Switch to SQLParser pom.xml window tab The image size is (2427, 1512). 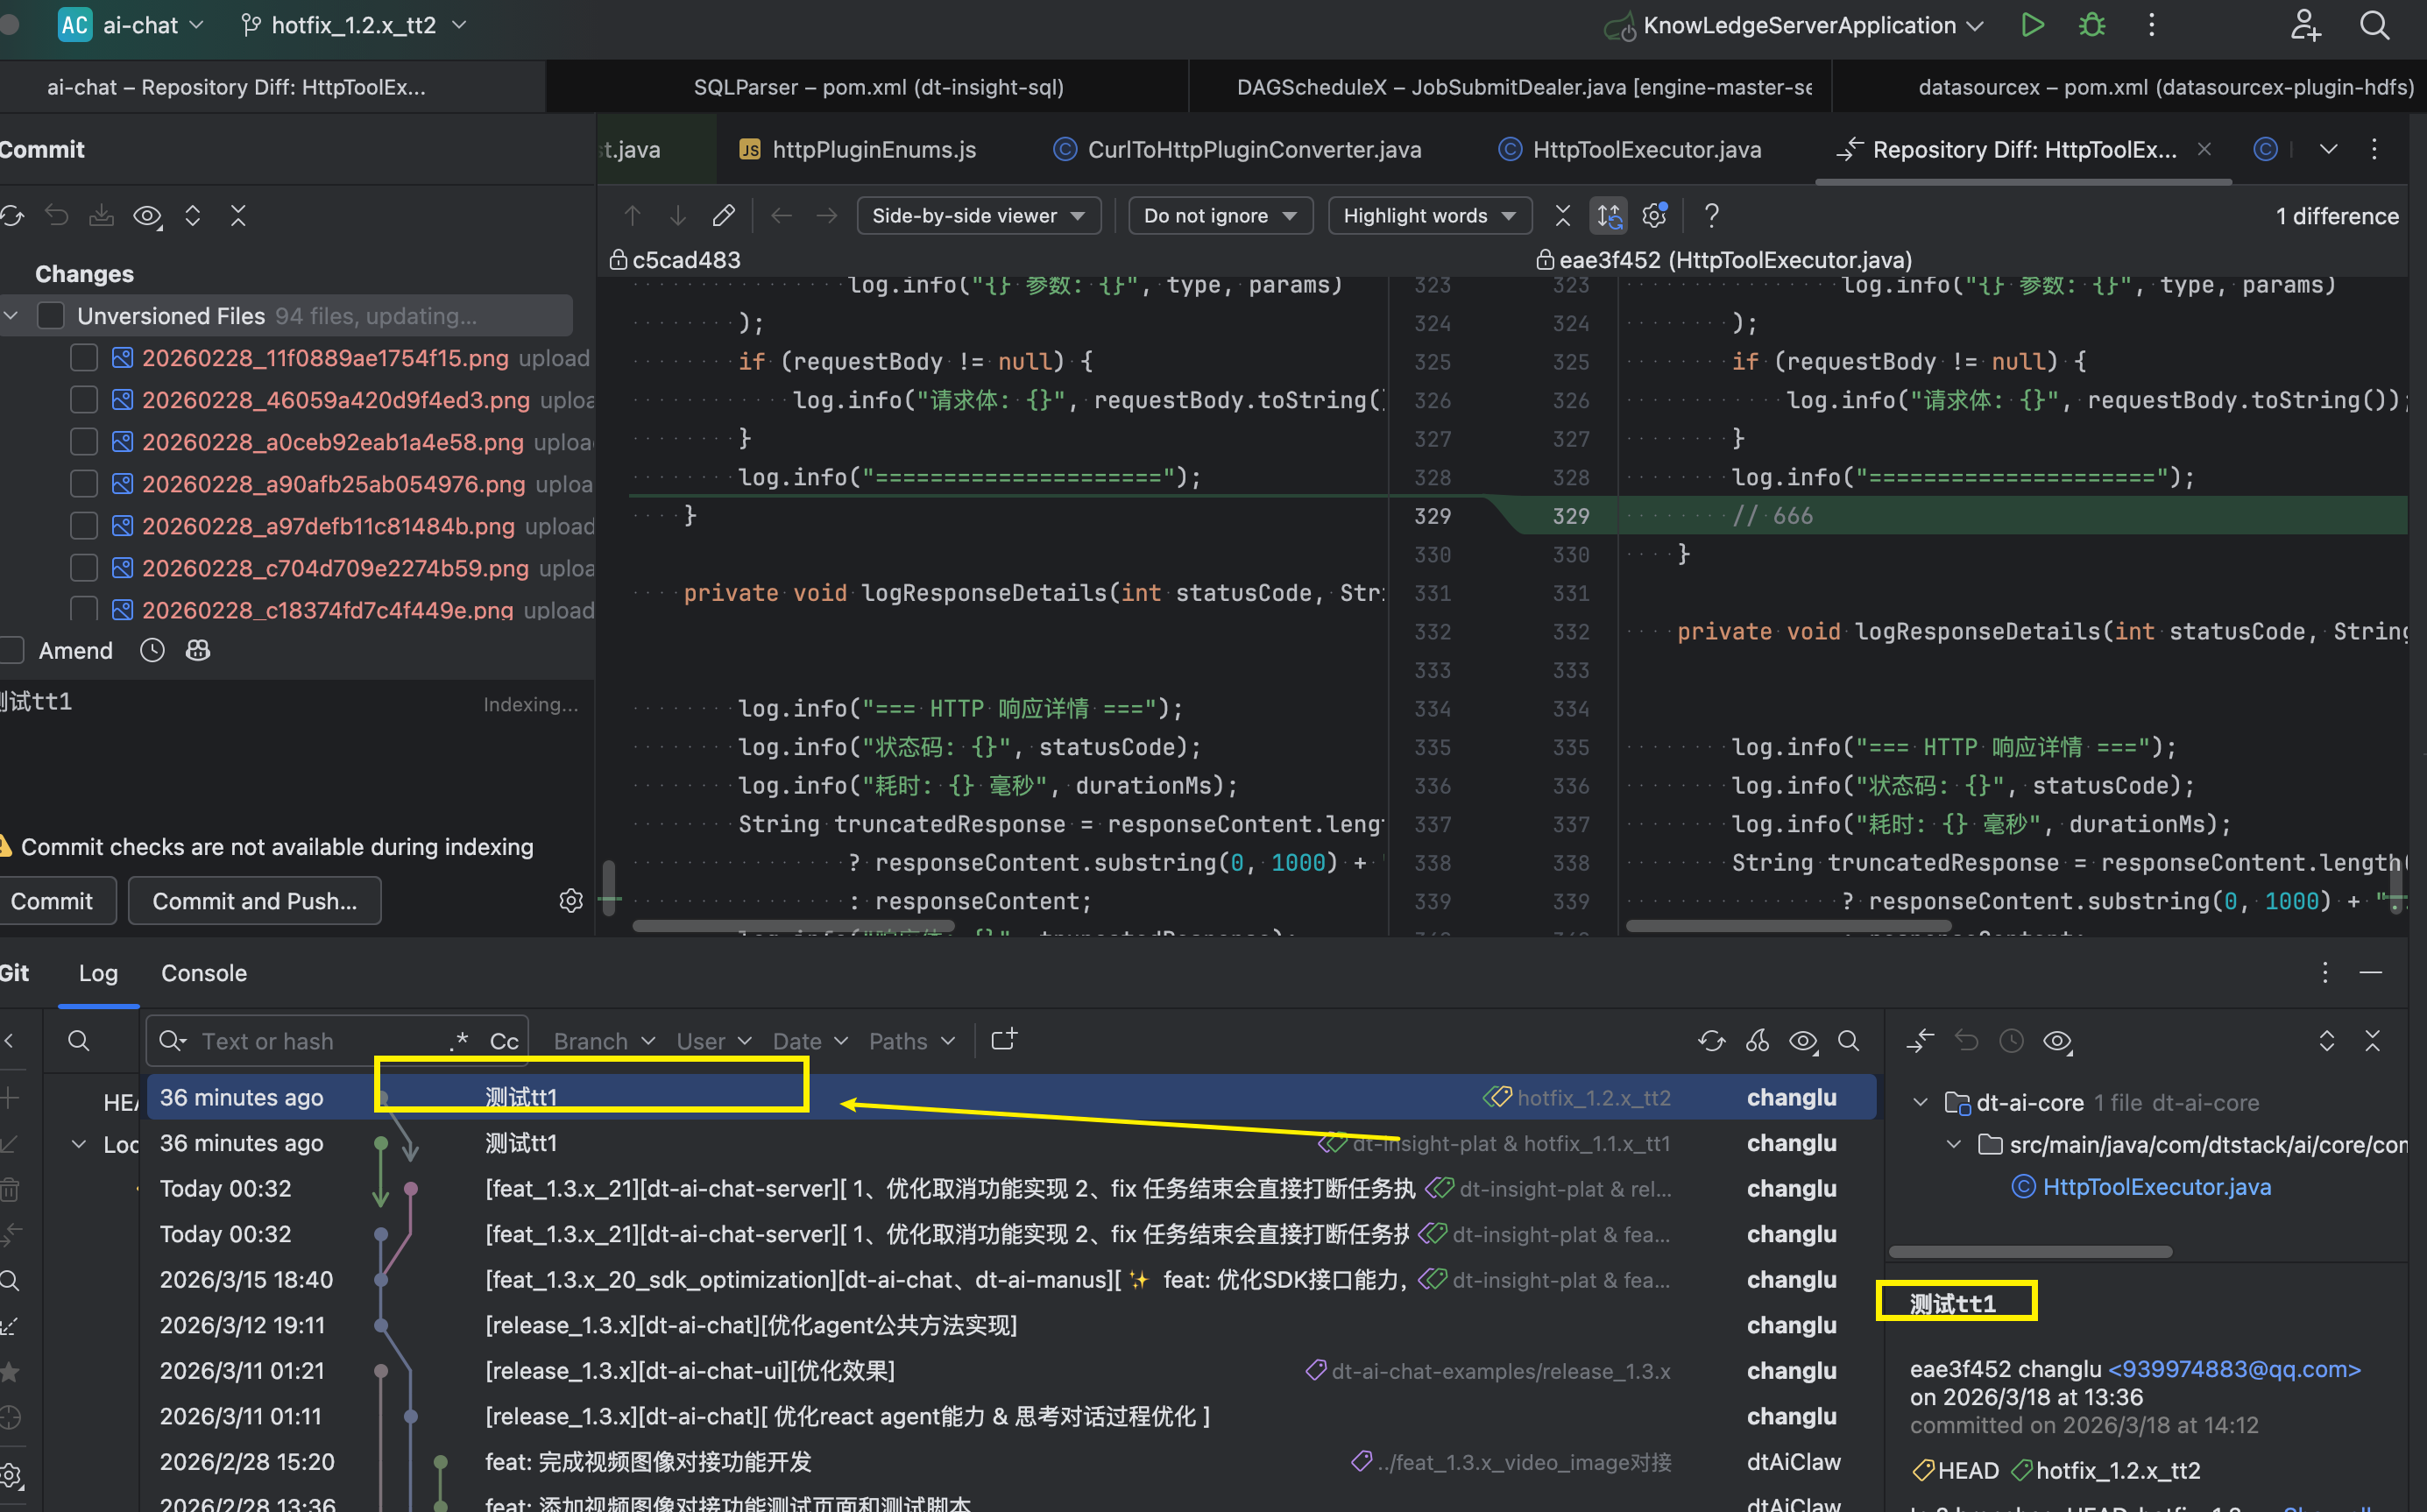tap(868, 87)
